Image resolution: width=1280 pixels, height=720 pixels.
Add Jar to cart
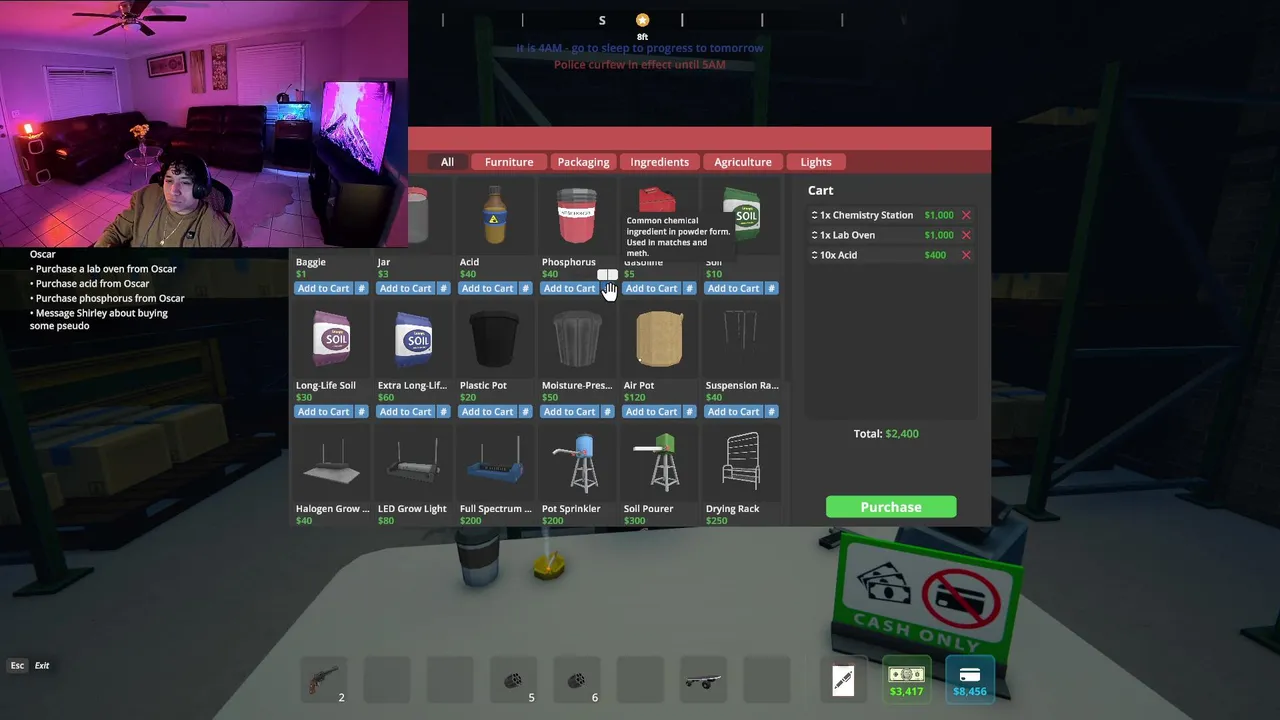(406, 288)
